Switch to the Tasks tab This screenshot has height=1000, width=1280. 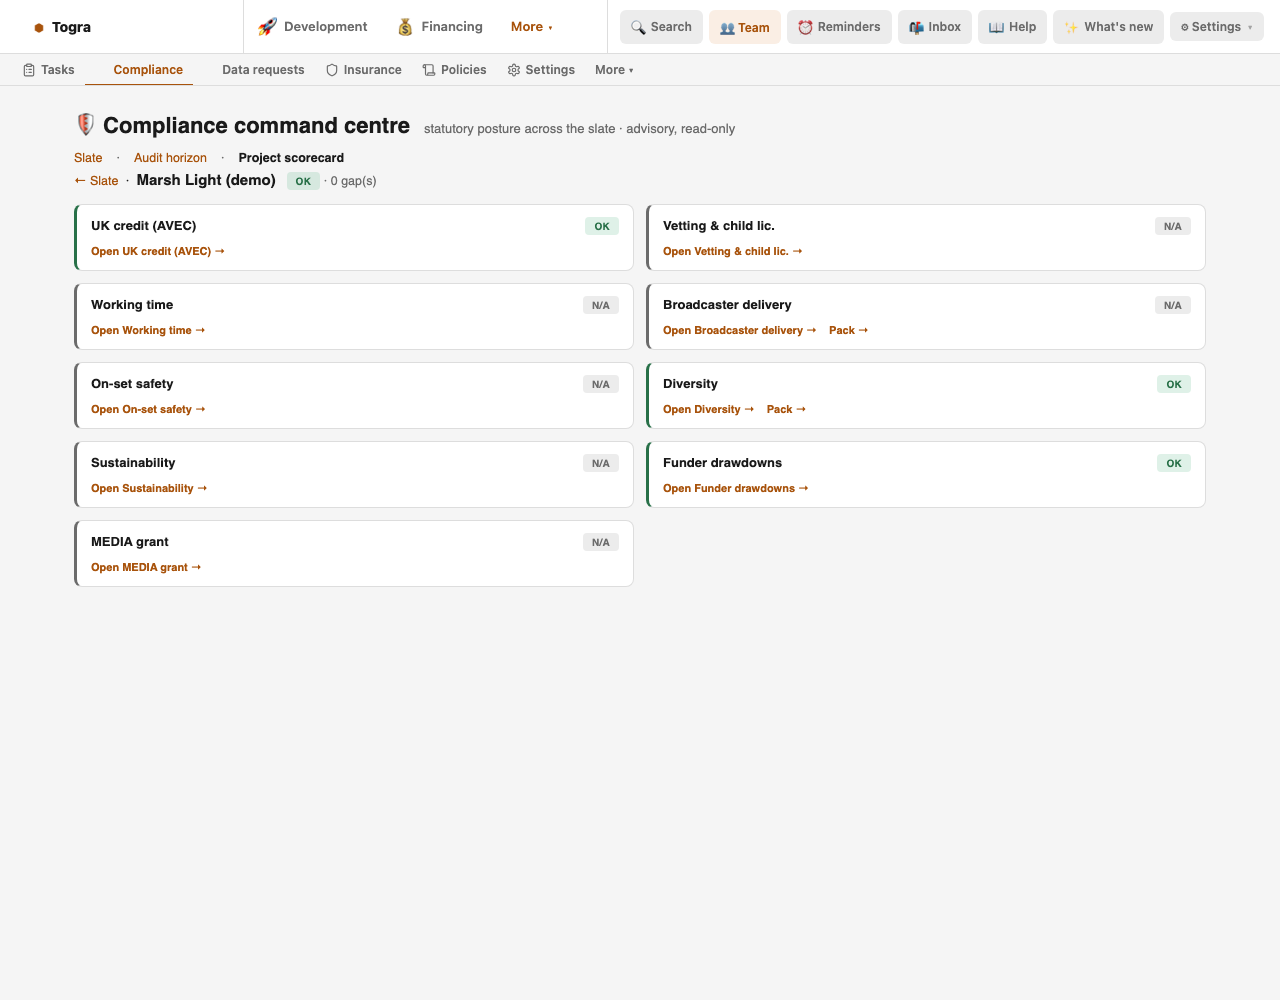(x=48, y=70)
